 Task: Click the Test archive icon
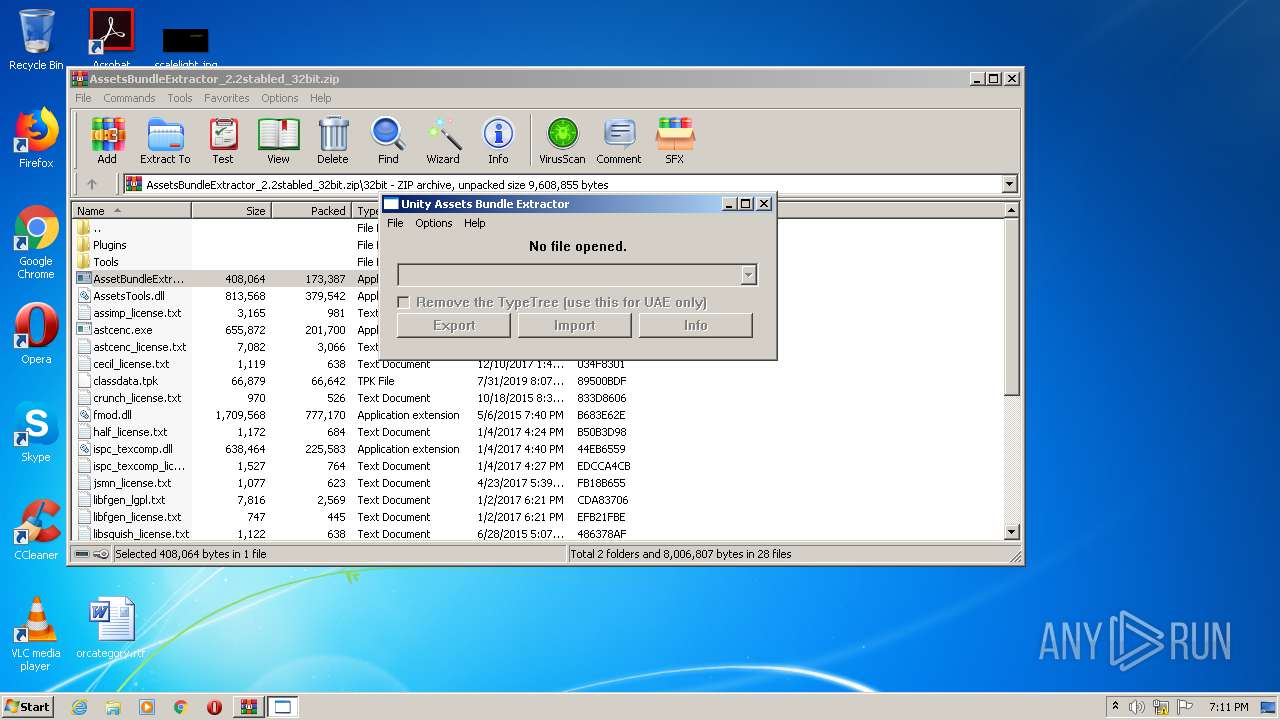(223, 140)
